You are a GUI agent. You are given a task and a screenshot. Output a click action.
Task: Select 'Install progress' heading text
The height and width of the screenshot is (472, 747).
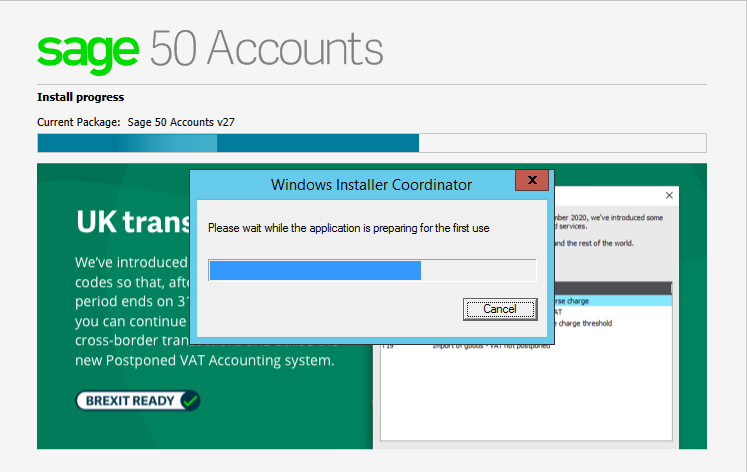point(81,97)
